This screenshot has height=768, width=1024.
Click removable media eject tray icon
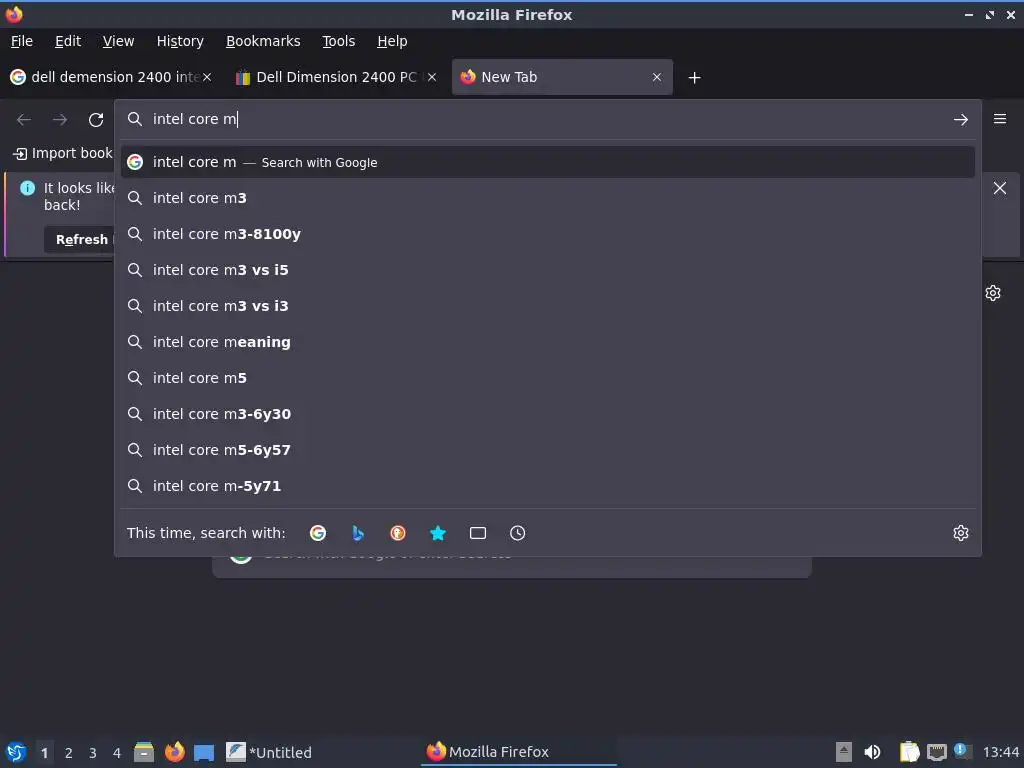click(x=844, y=752)
